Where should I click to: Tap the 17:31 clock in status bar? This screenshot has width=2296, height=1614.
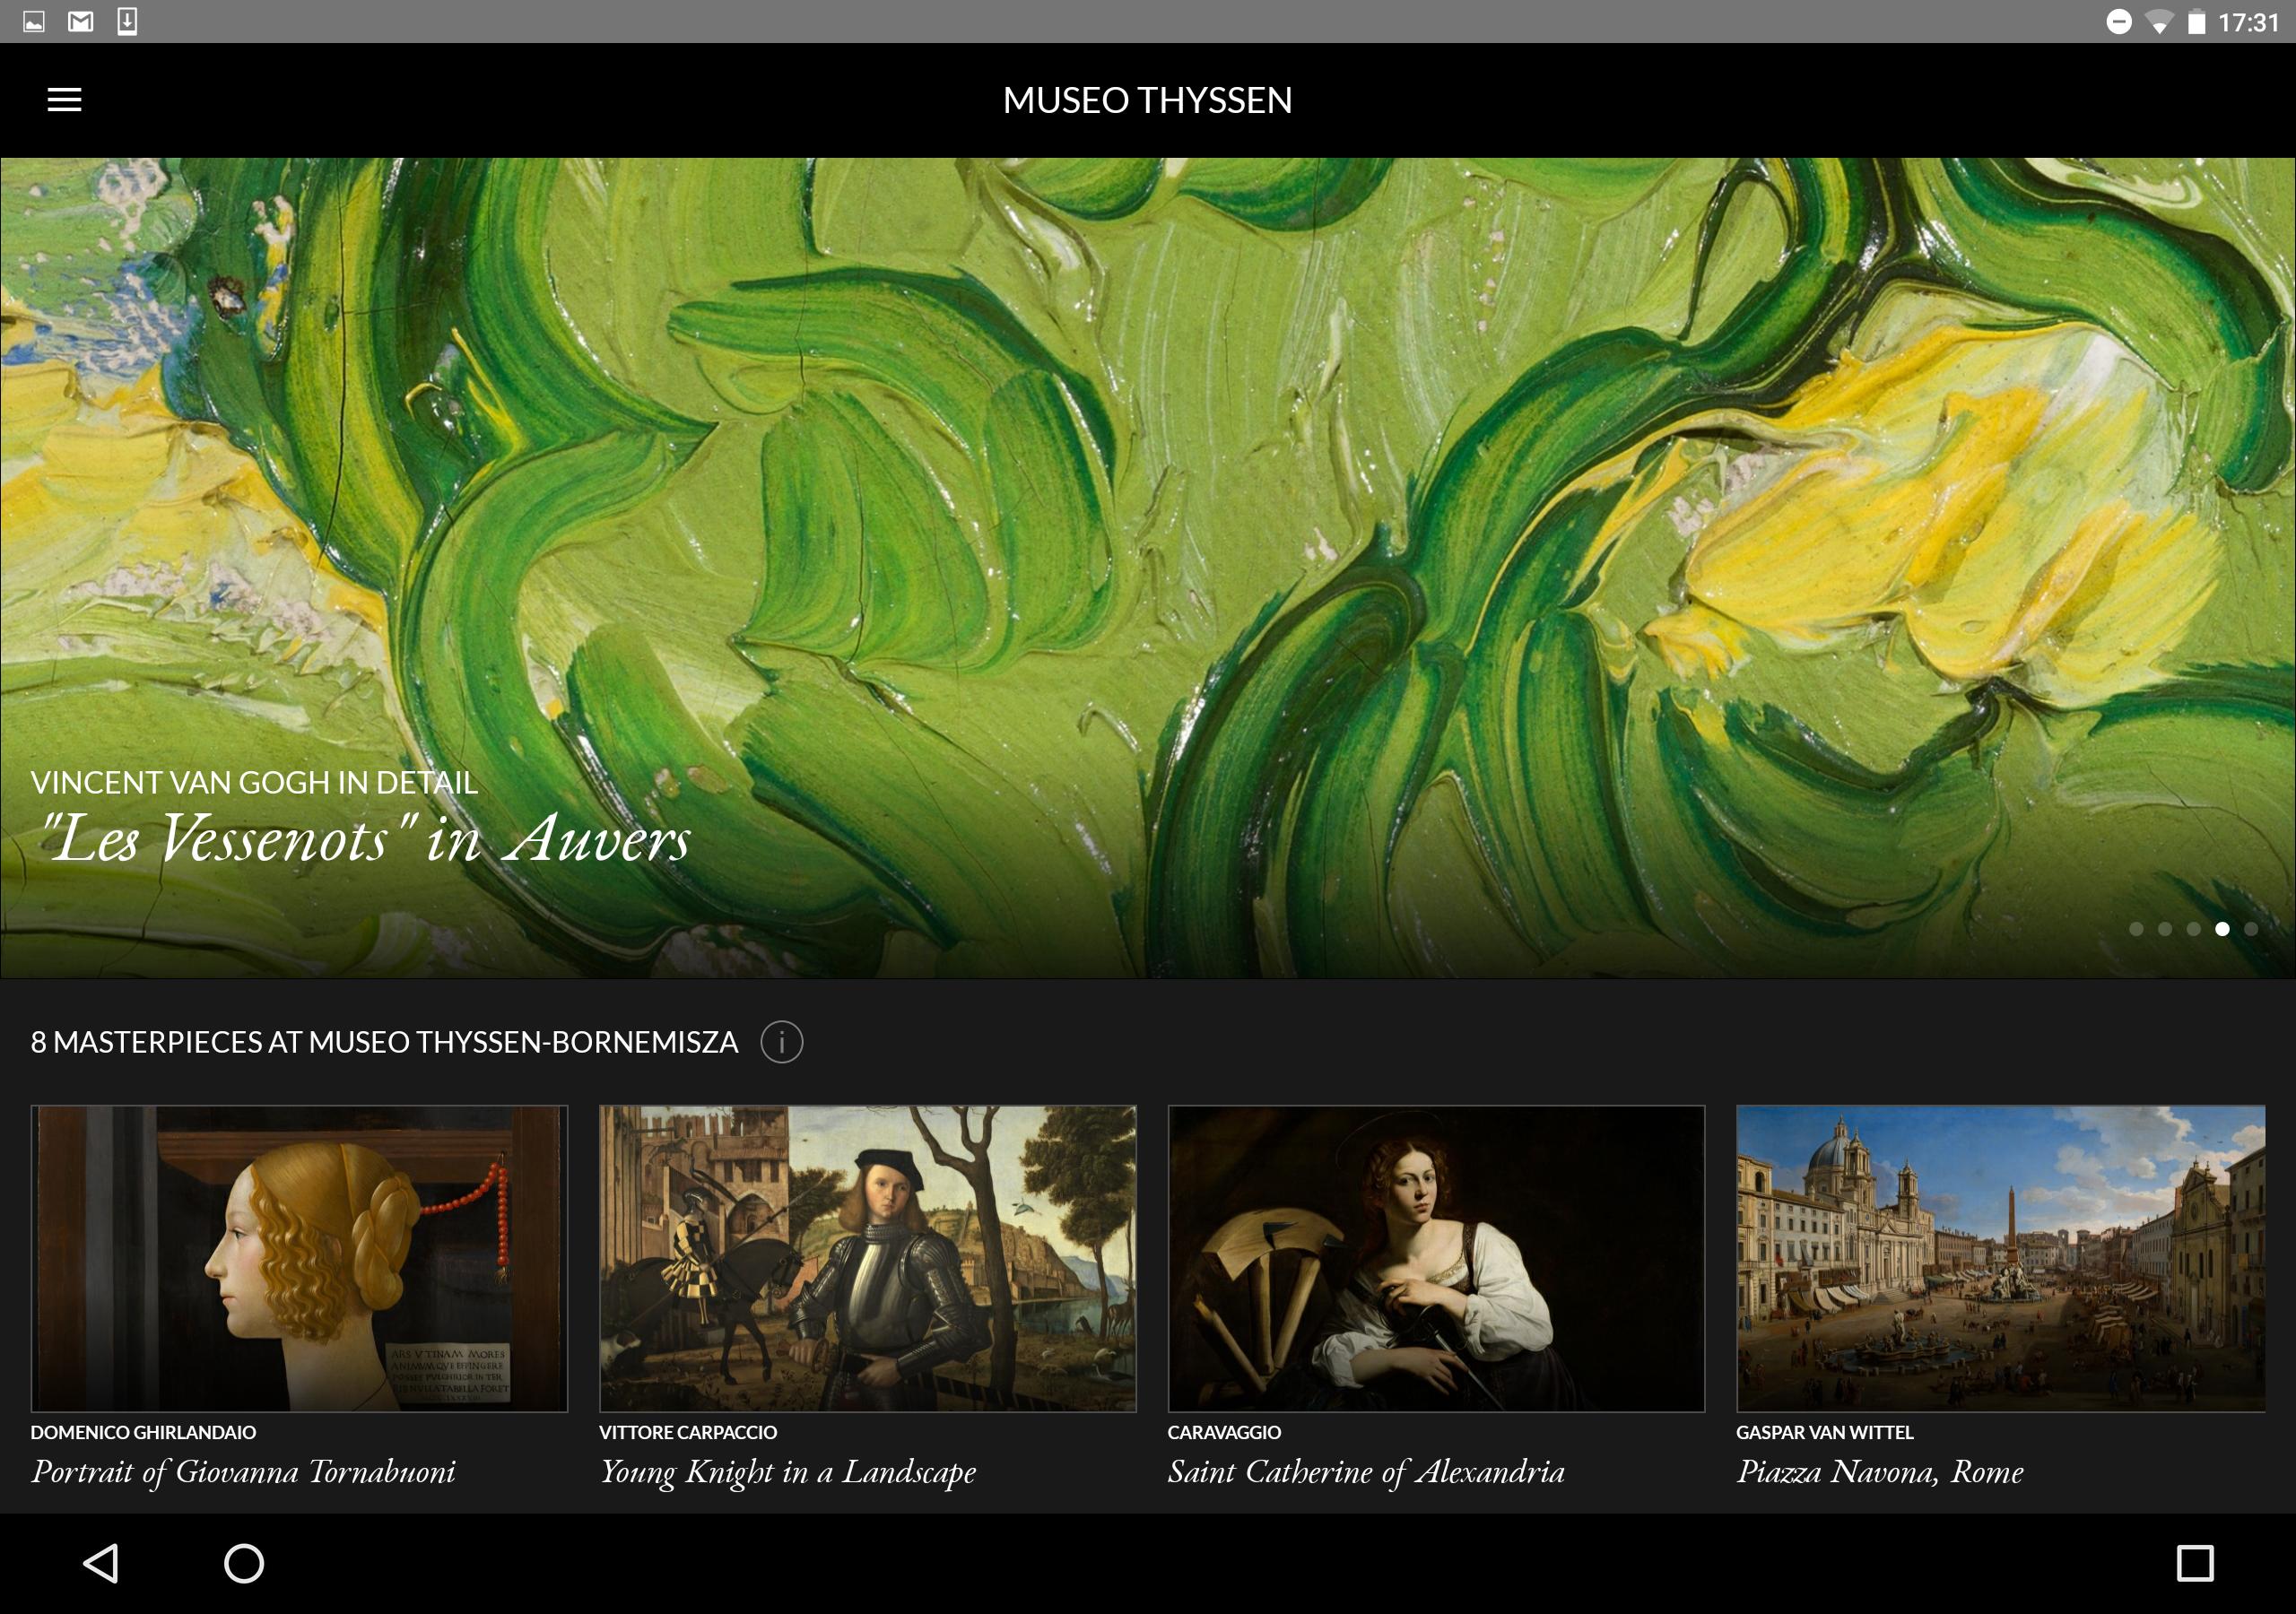click(x=2248, y=22)
